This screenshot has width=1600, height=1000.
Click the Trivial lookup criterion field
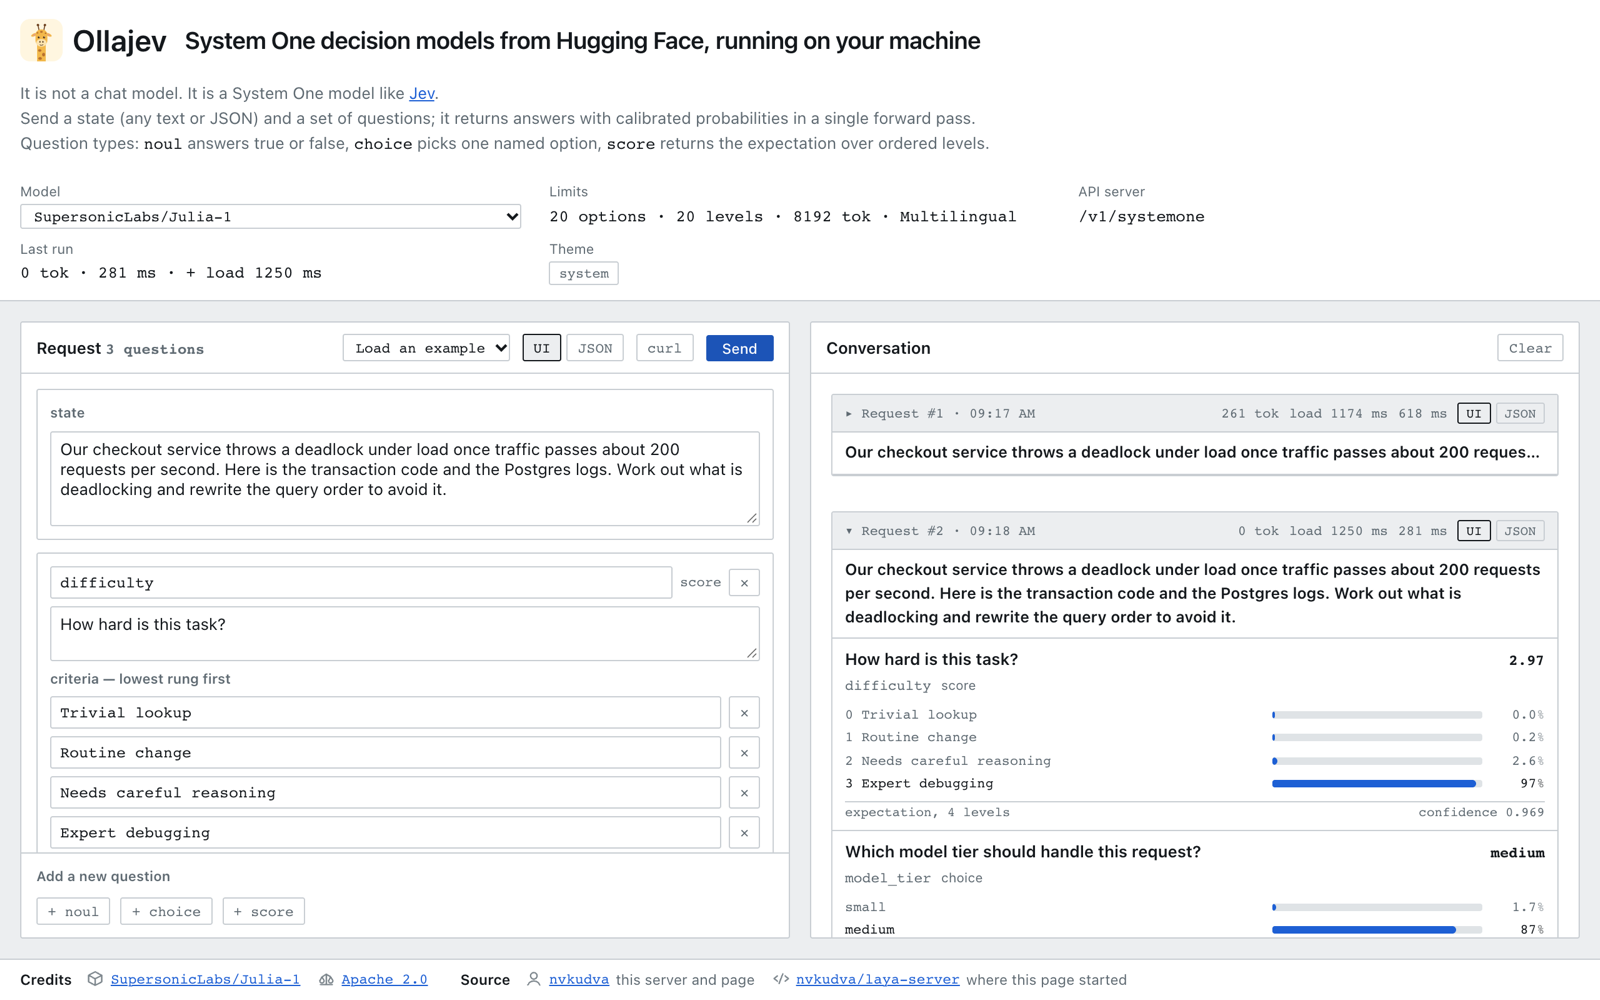385,713
